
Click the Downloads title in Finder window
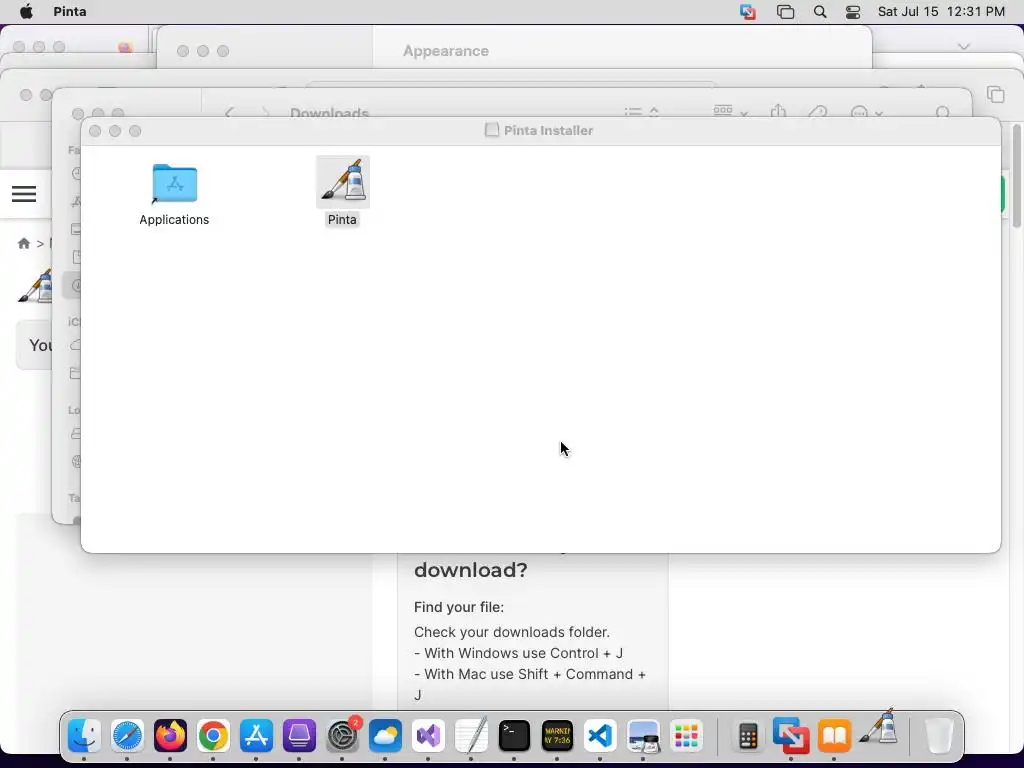329,113
